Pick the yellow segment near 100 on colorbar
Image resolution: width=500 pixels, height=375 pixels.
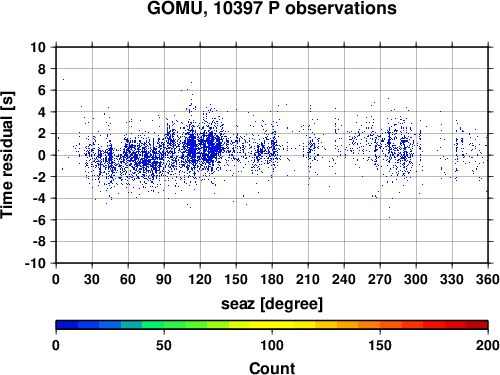[272, 325]
